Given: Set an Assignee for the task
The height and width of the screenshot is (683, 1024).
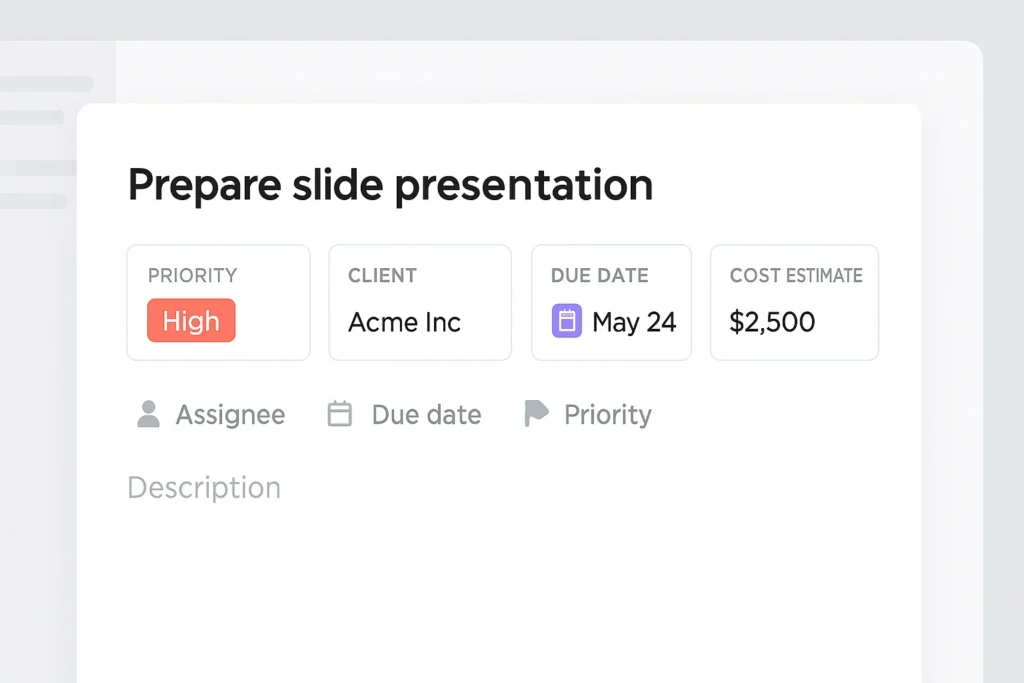Looking at the screenshot, I should pos(230,415).
